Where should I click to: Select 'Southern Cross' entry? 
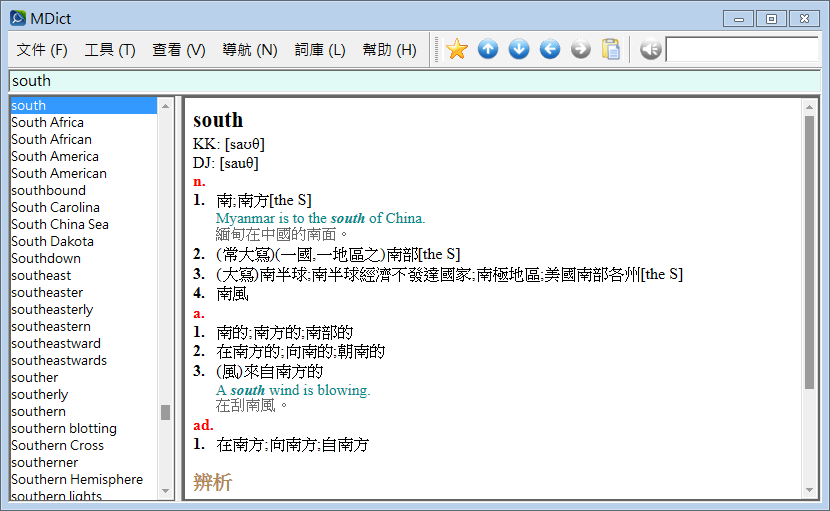(83, 445)
